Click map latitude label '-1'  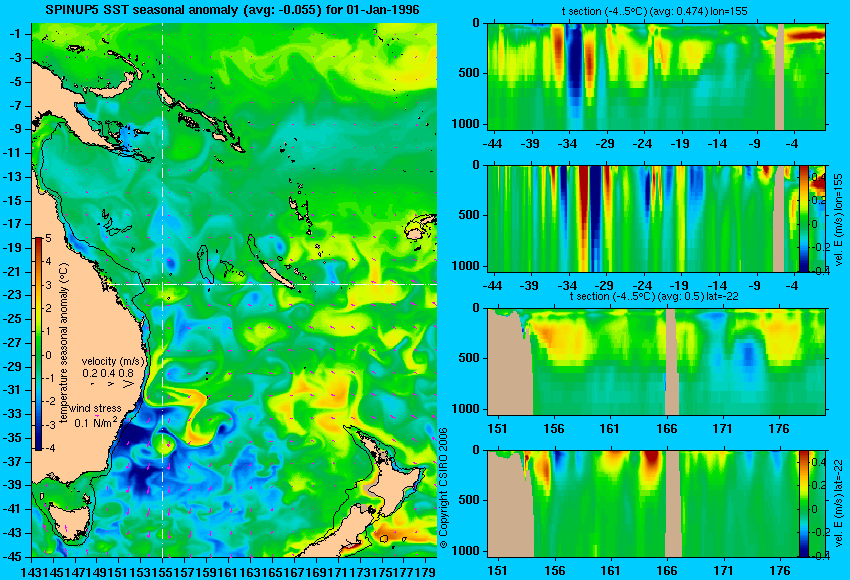click(x=15, y=34)
